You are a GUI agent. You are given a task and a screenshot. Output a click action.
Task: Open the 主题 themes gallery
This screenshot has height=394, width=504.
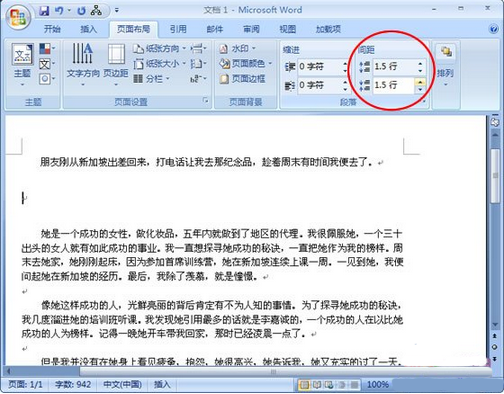(x=22, y=64)
